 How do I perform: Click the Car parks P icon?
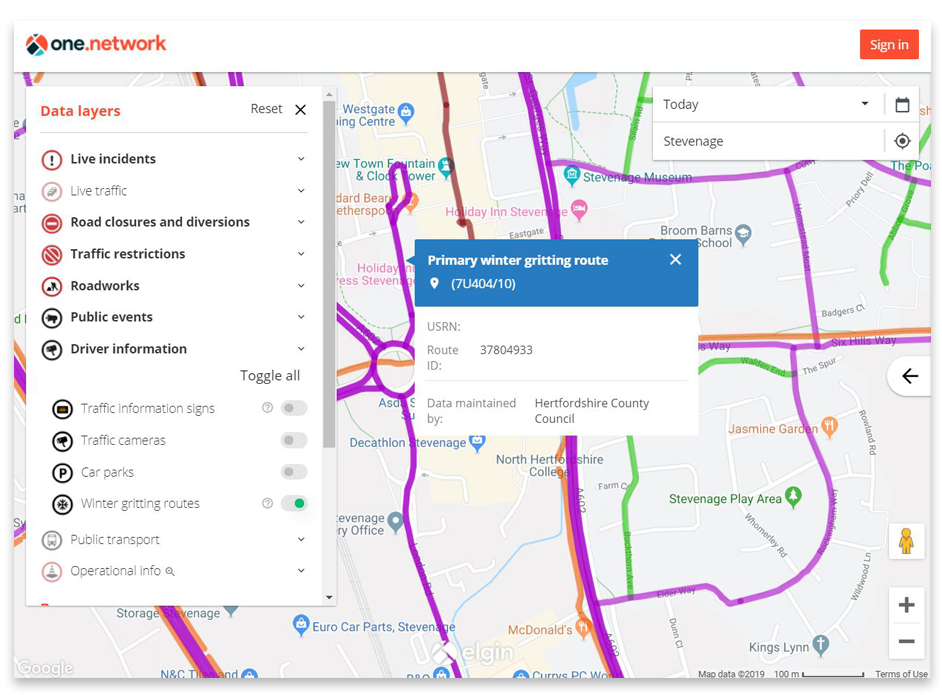[x=63, y=472]
